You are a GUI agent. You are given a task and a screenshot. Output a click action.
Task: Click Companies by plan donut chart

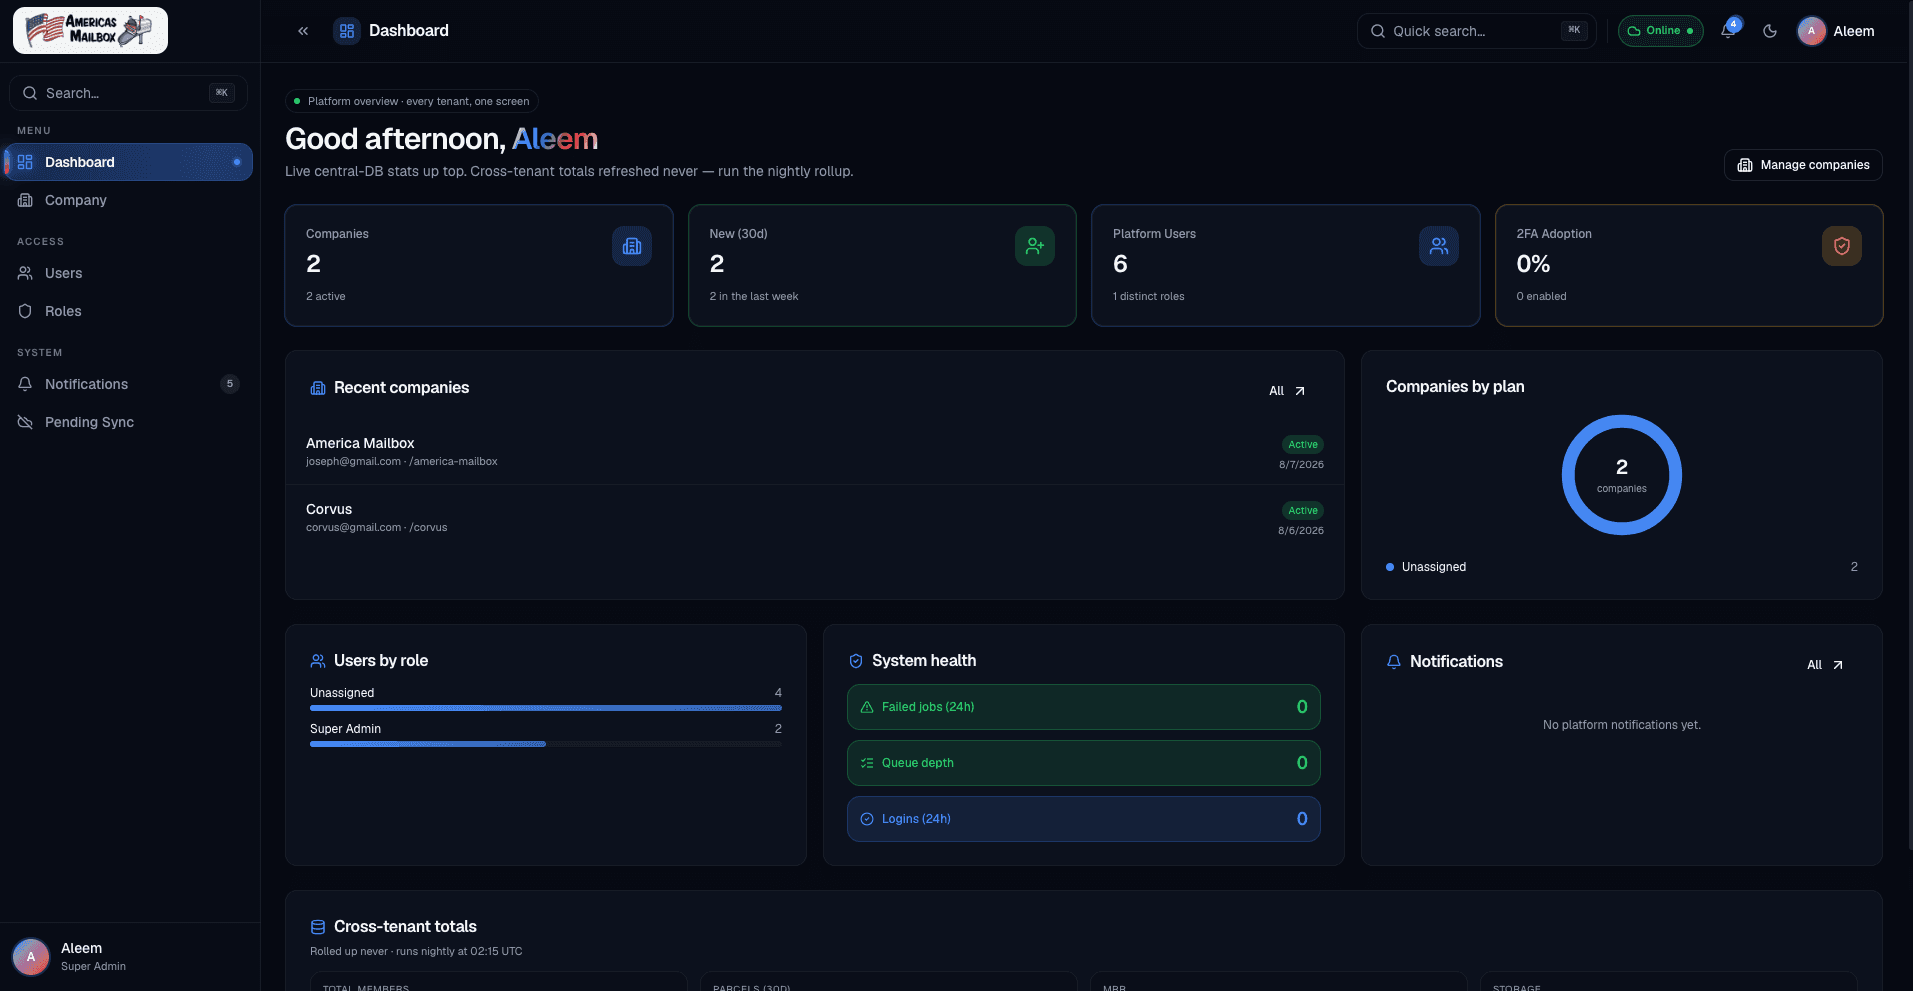point(1622,475)
